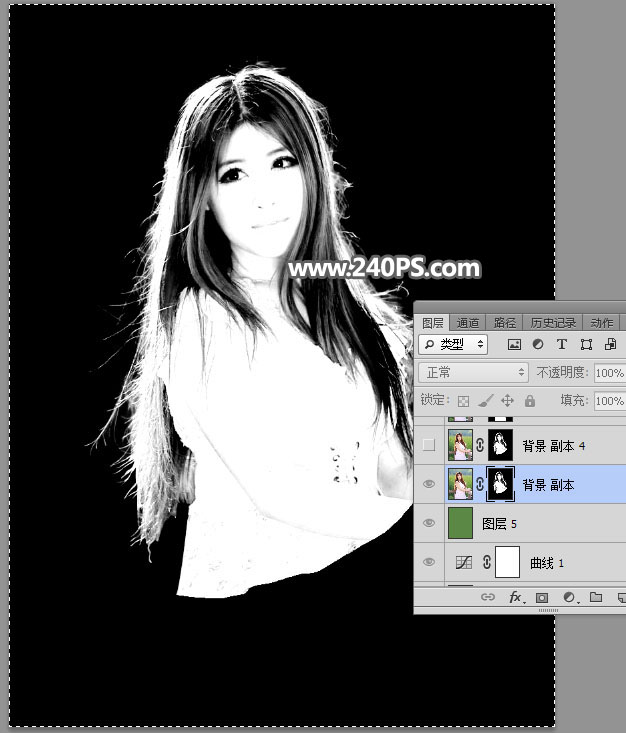Hide the 背景 副本 layer
The height and width of the screenshot is (733, 626).
pos(429,484)
